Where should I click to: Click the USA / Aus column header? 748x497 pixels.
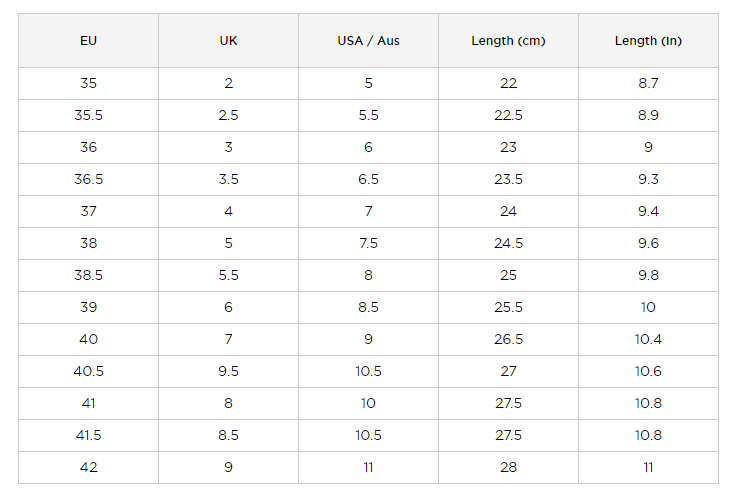click(x=368, y=41)
